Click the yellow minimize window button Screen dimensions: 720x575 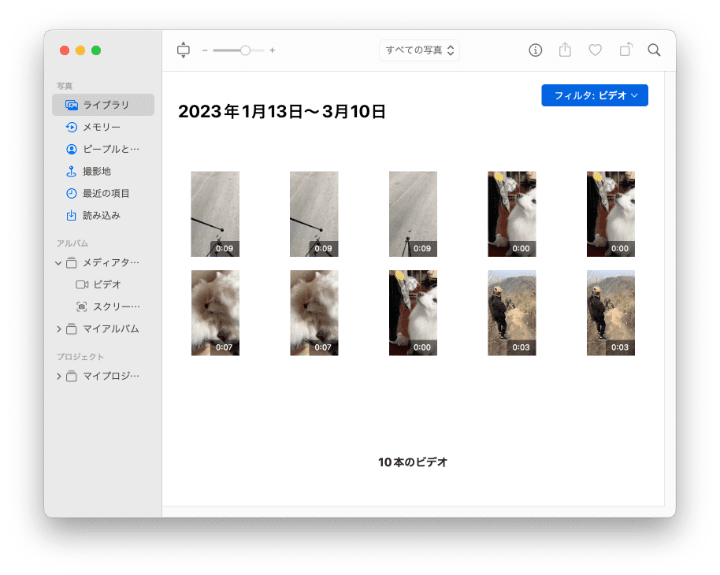coord(80,51)
